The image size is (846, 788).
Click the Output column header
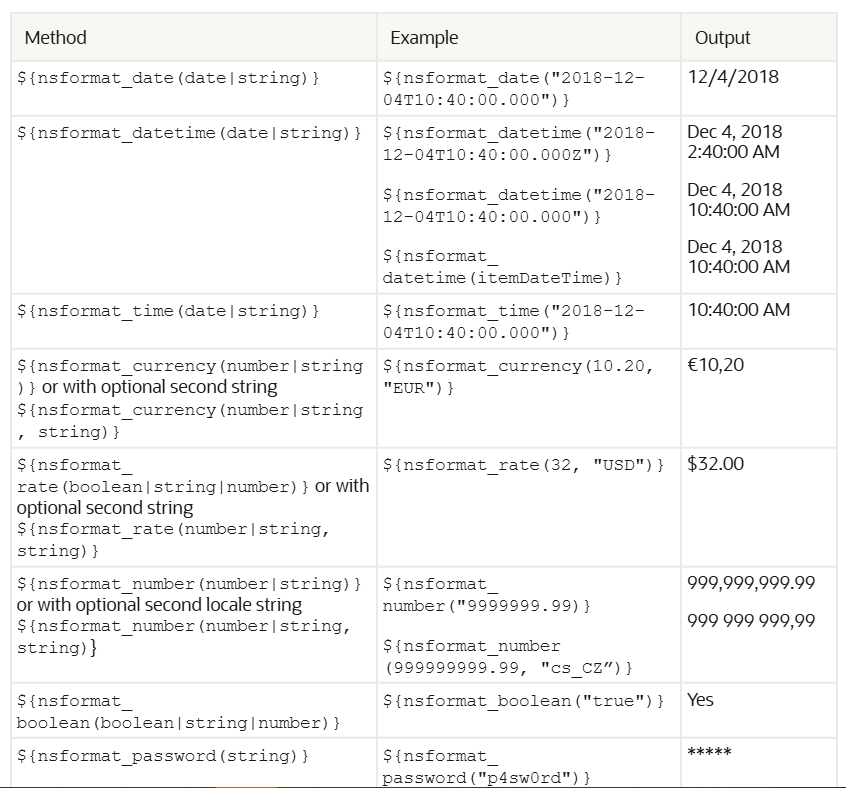click(722, 38)
